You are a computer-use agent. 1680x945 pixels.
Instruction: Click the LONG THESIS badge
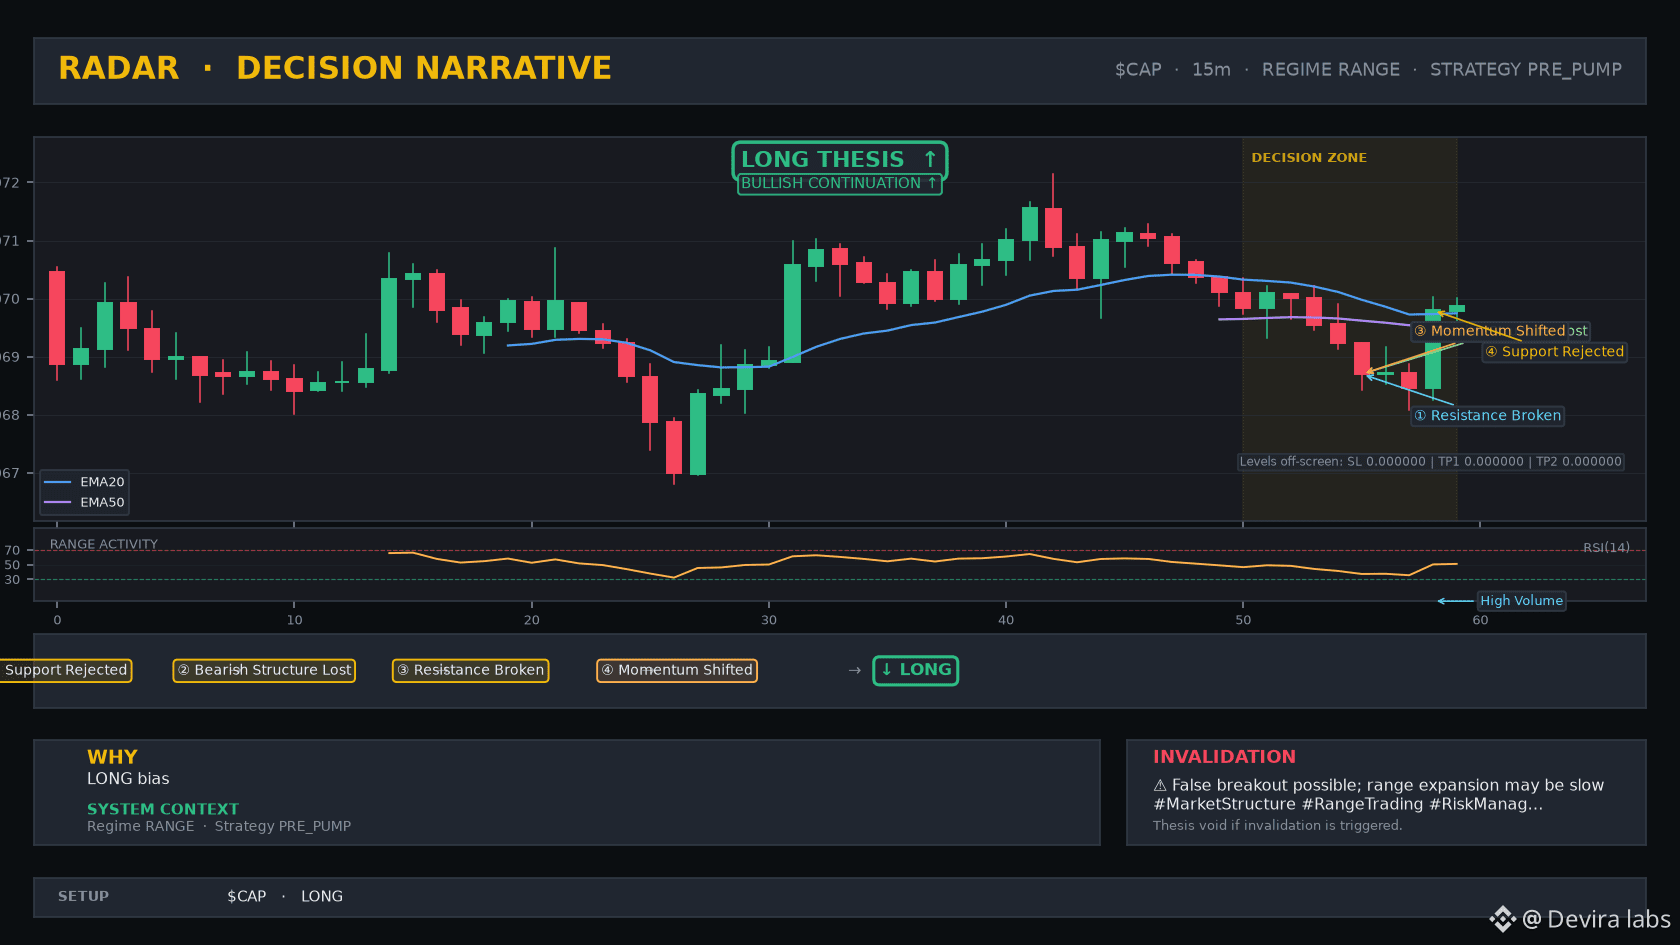click(x=839, y=160)
